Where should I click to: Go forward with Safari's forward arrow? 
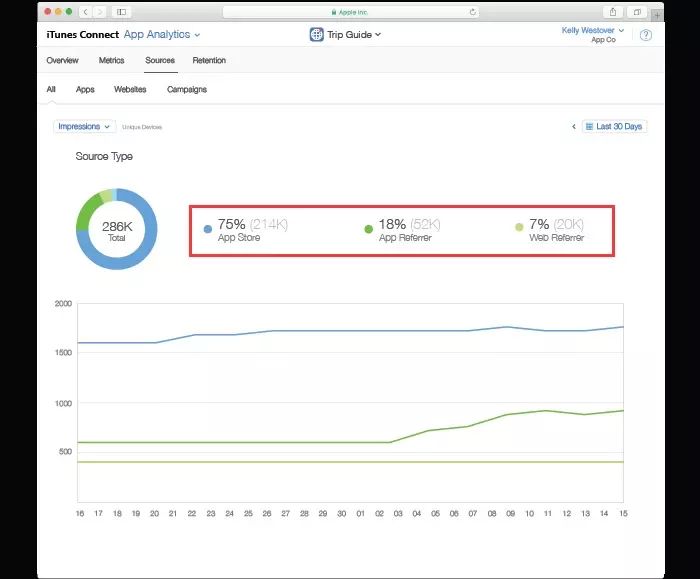(x=100, y=12)
